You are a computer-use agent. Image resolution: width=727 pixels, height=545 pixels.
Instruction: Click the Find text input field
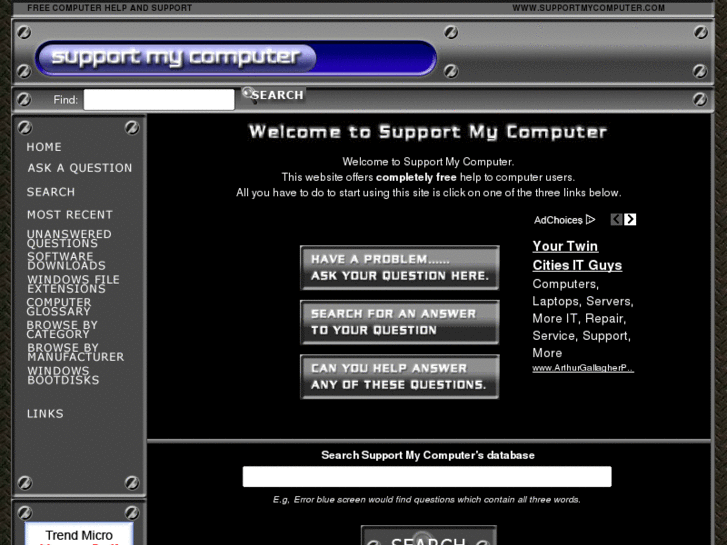(159, 99)
